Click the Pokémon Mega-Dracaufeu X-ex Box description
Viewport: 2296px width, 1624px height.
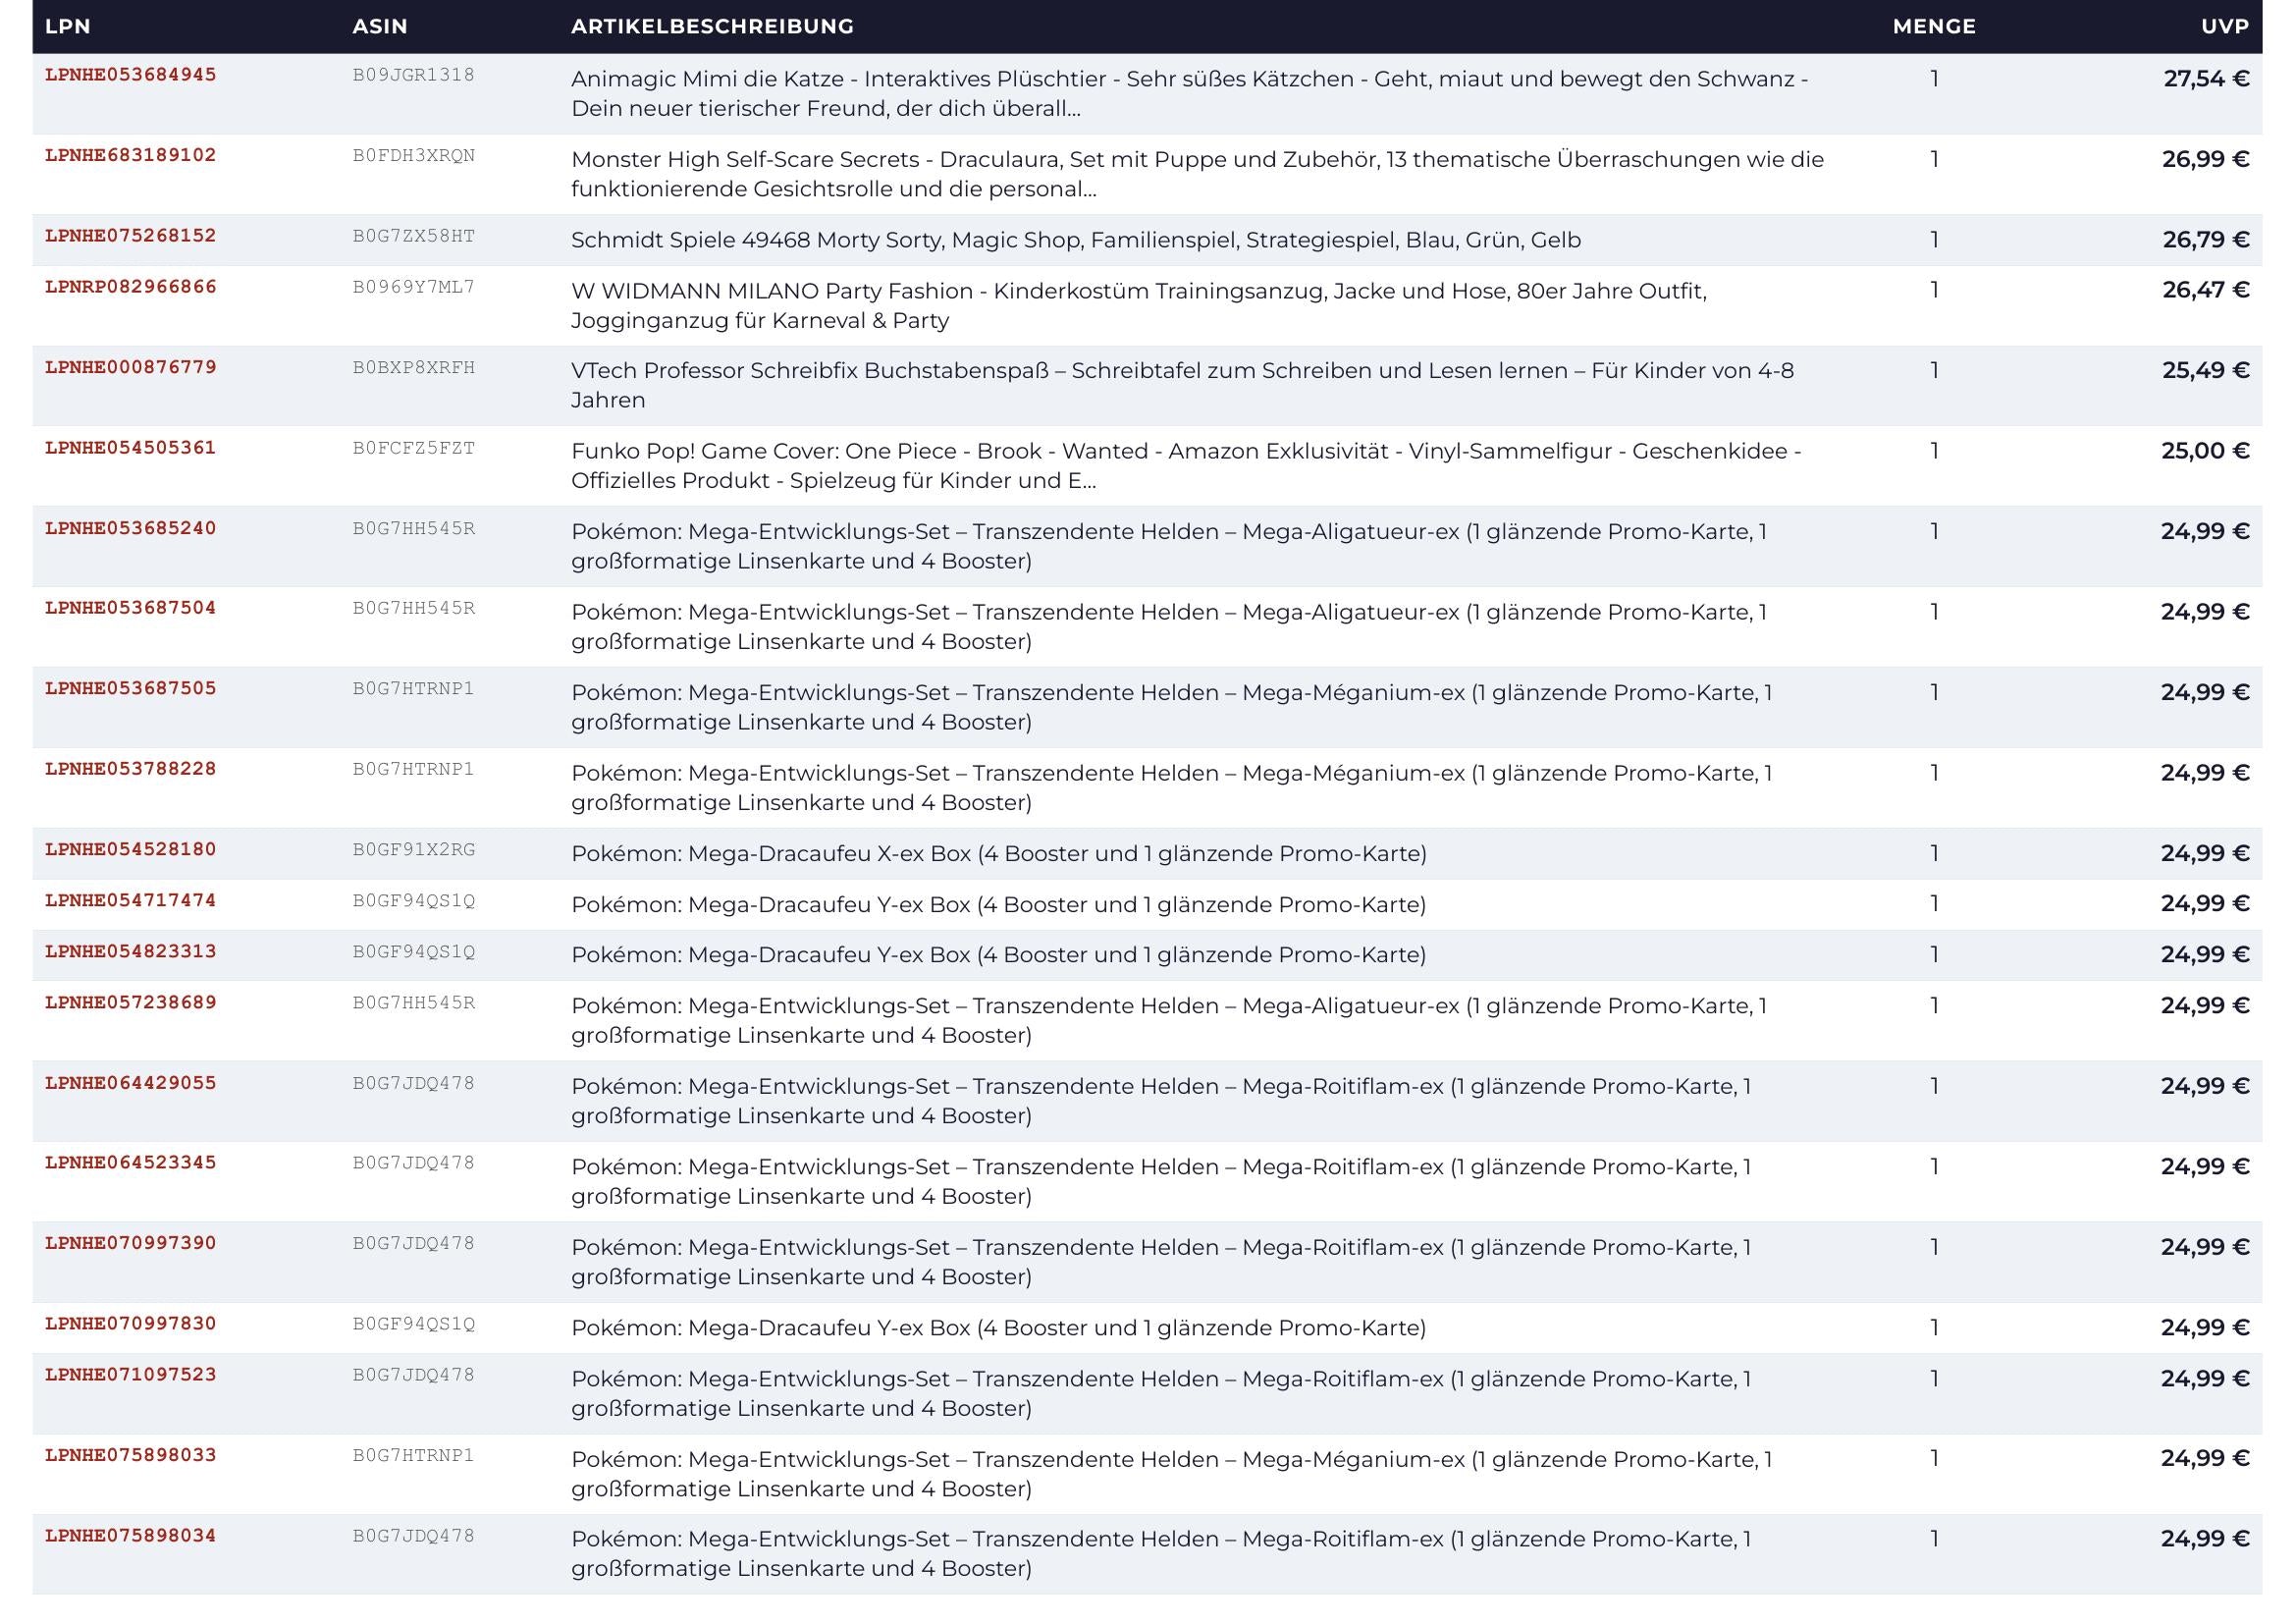999,853
